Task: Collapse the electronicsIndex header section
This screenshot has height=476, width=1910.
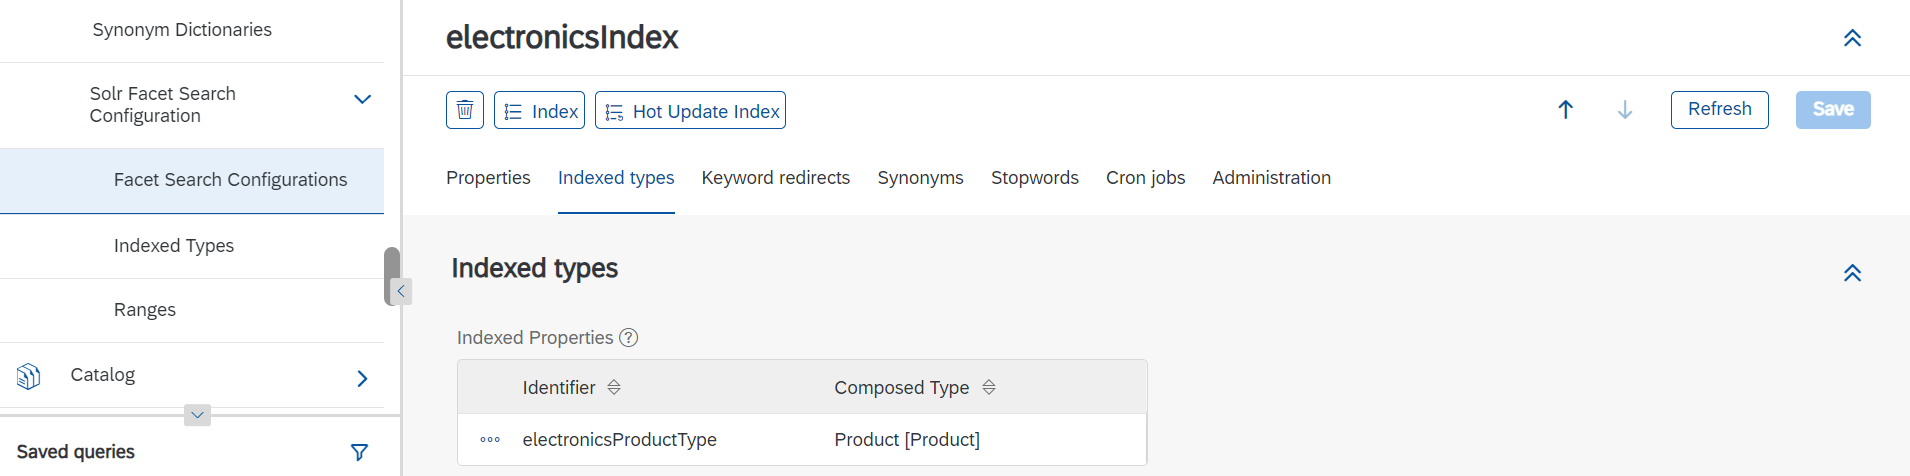Action: click(1852, 38)
